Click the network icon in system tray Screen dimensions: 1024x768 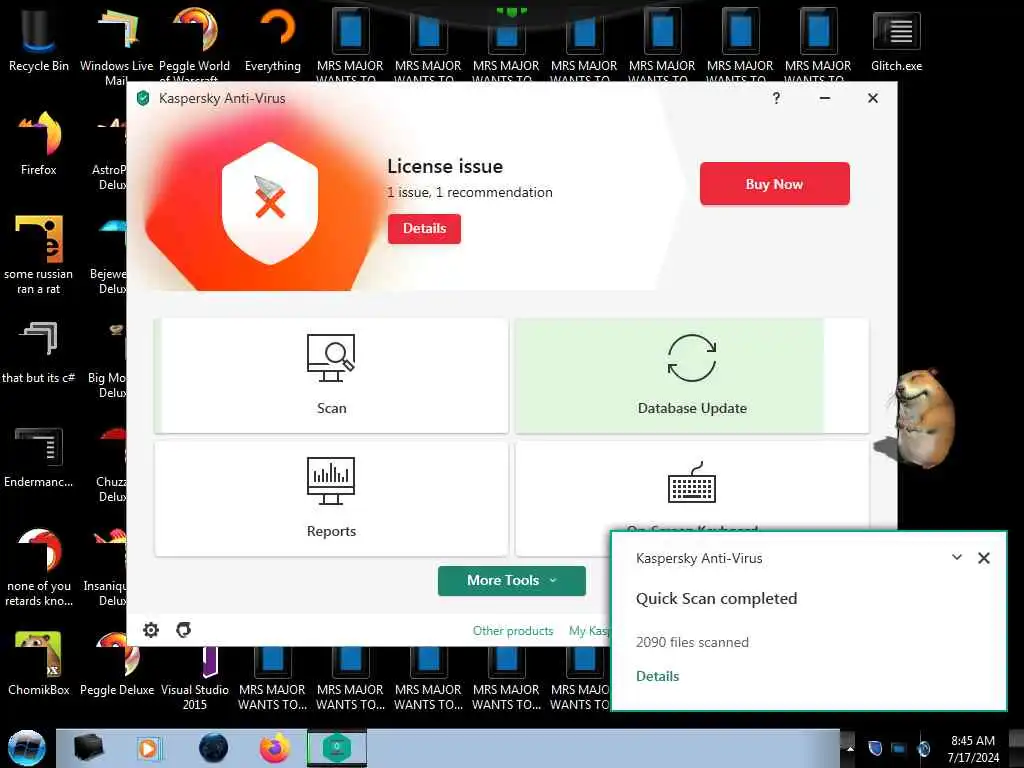point(899,748)
